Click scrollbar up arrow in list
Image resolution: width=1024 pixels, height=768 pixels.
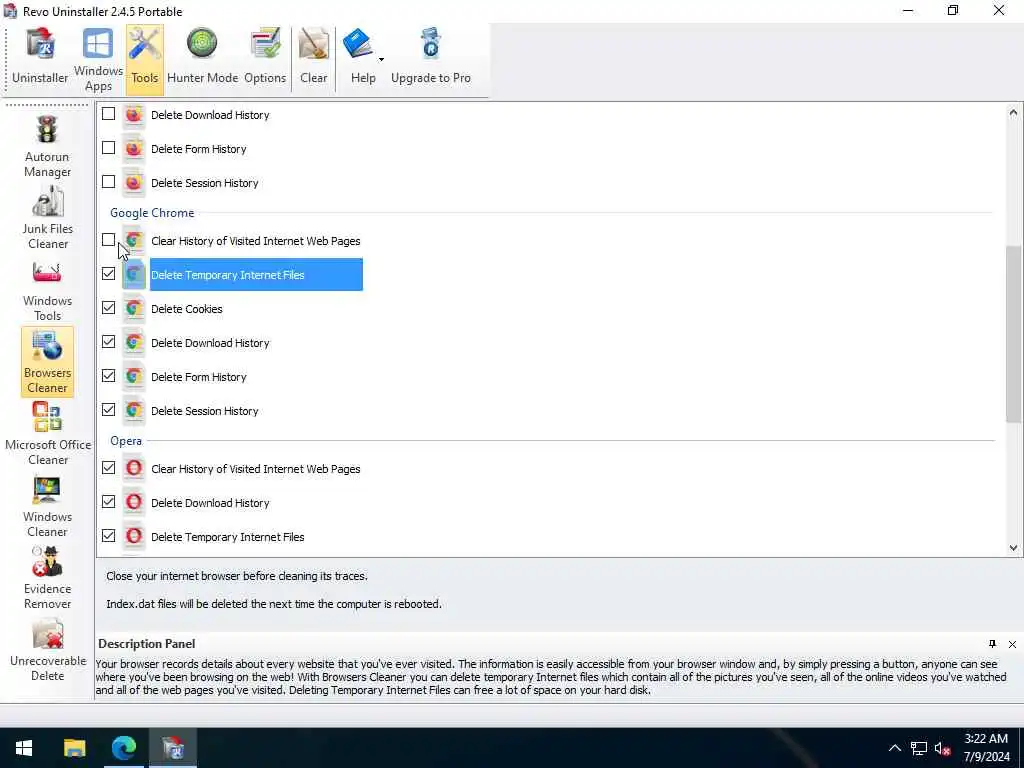(1013, 112)
